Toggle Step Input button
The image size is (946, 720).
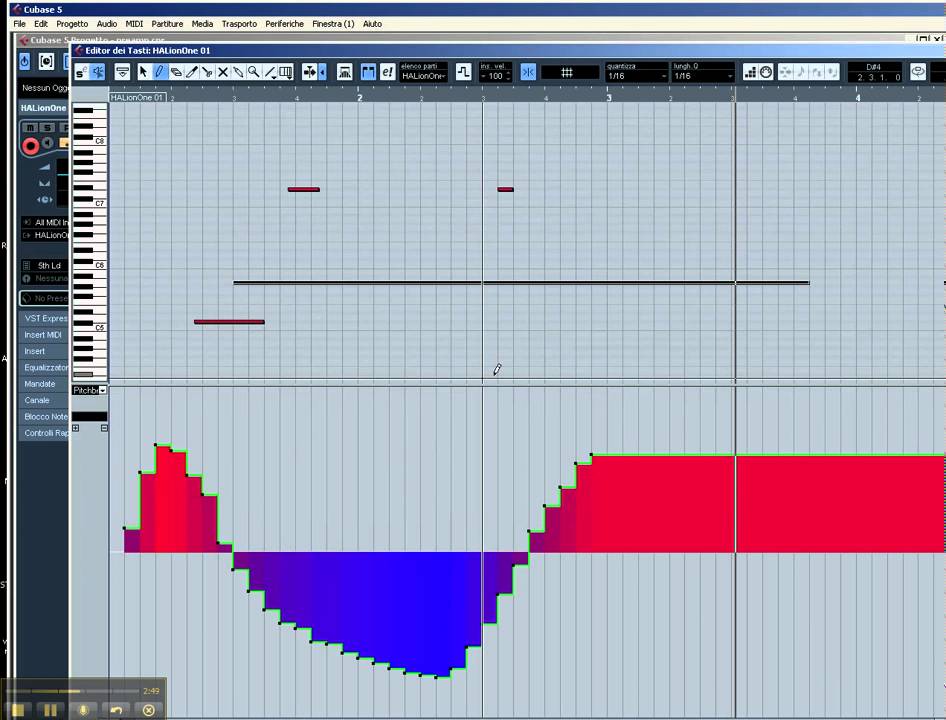(750, 72)
